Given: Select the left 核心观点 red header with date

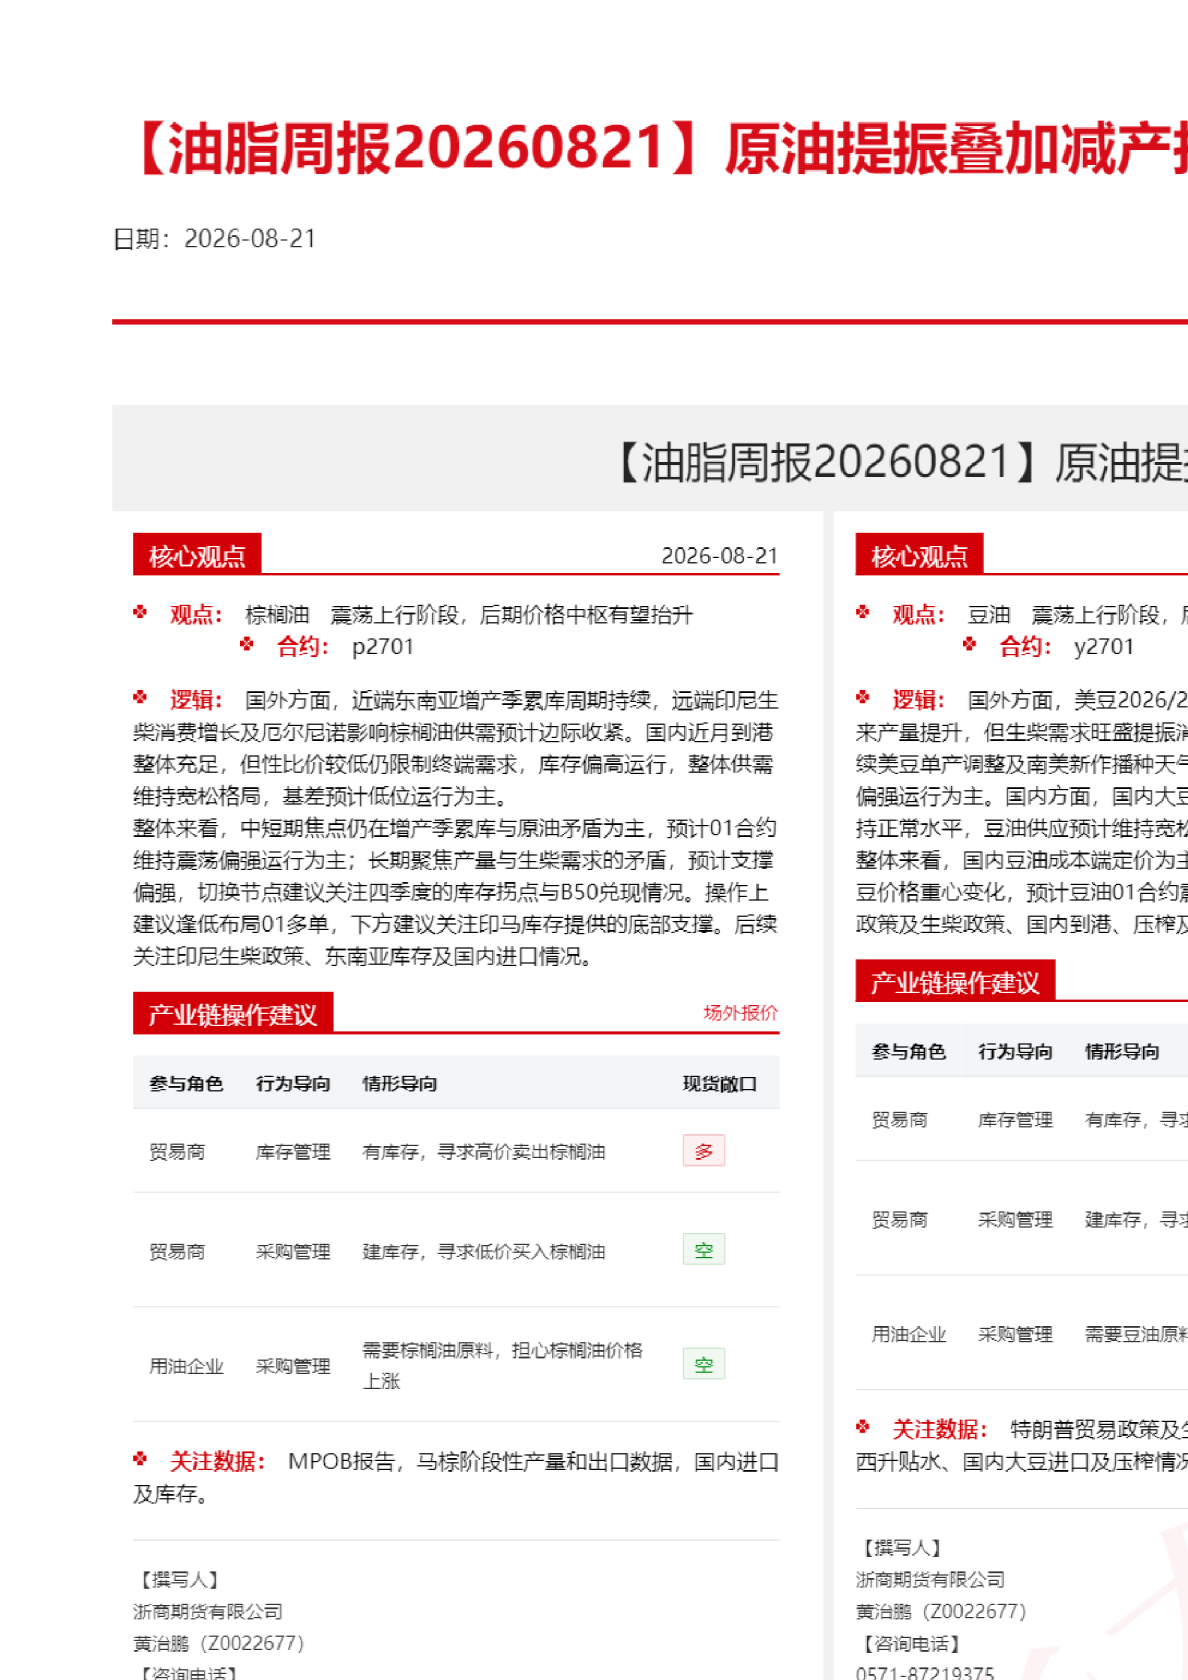Looking at the screenshot, I should (x=197, y=555).
